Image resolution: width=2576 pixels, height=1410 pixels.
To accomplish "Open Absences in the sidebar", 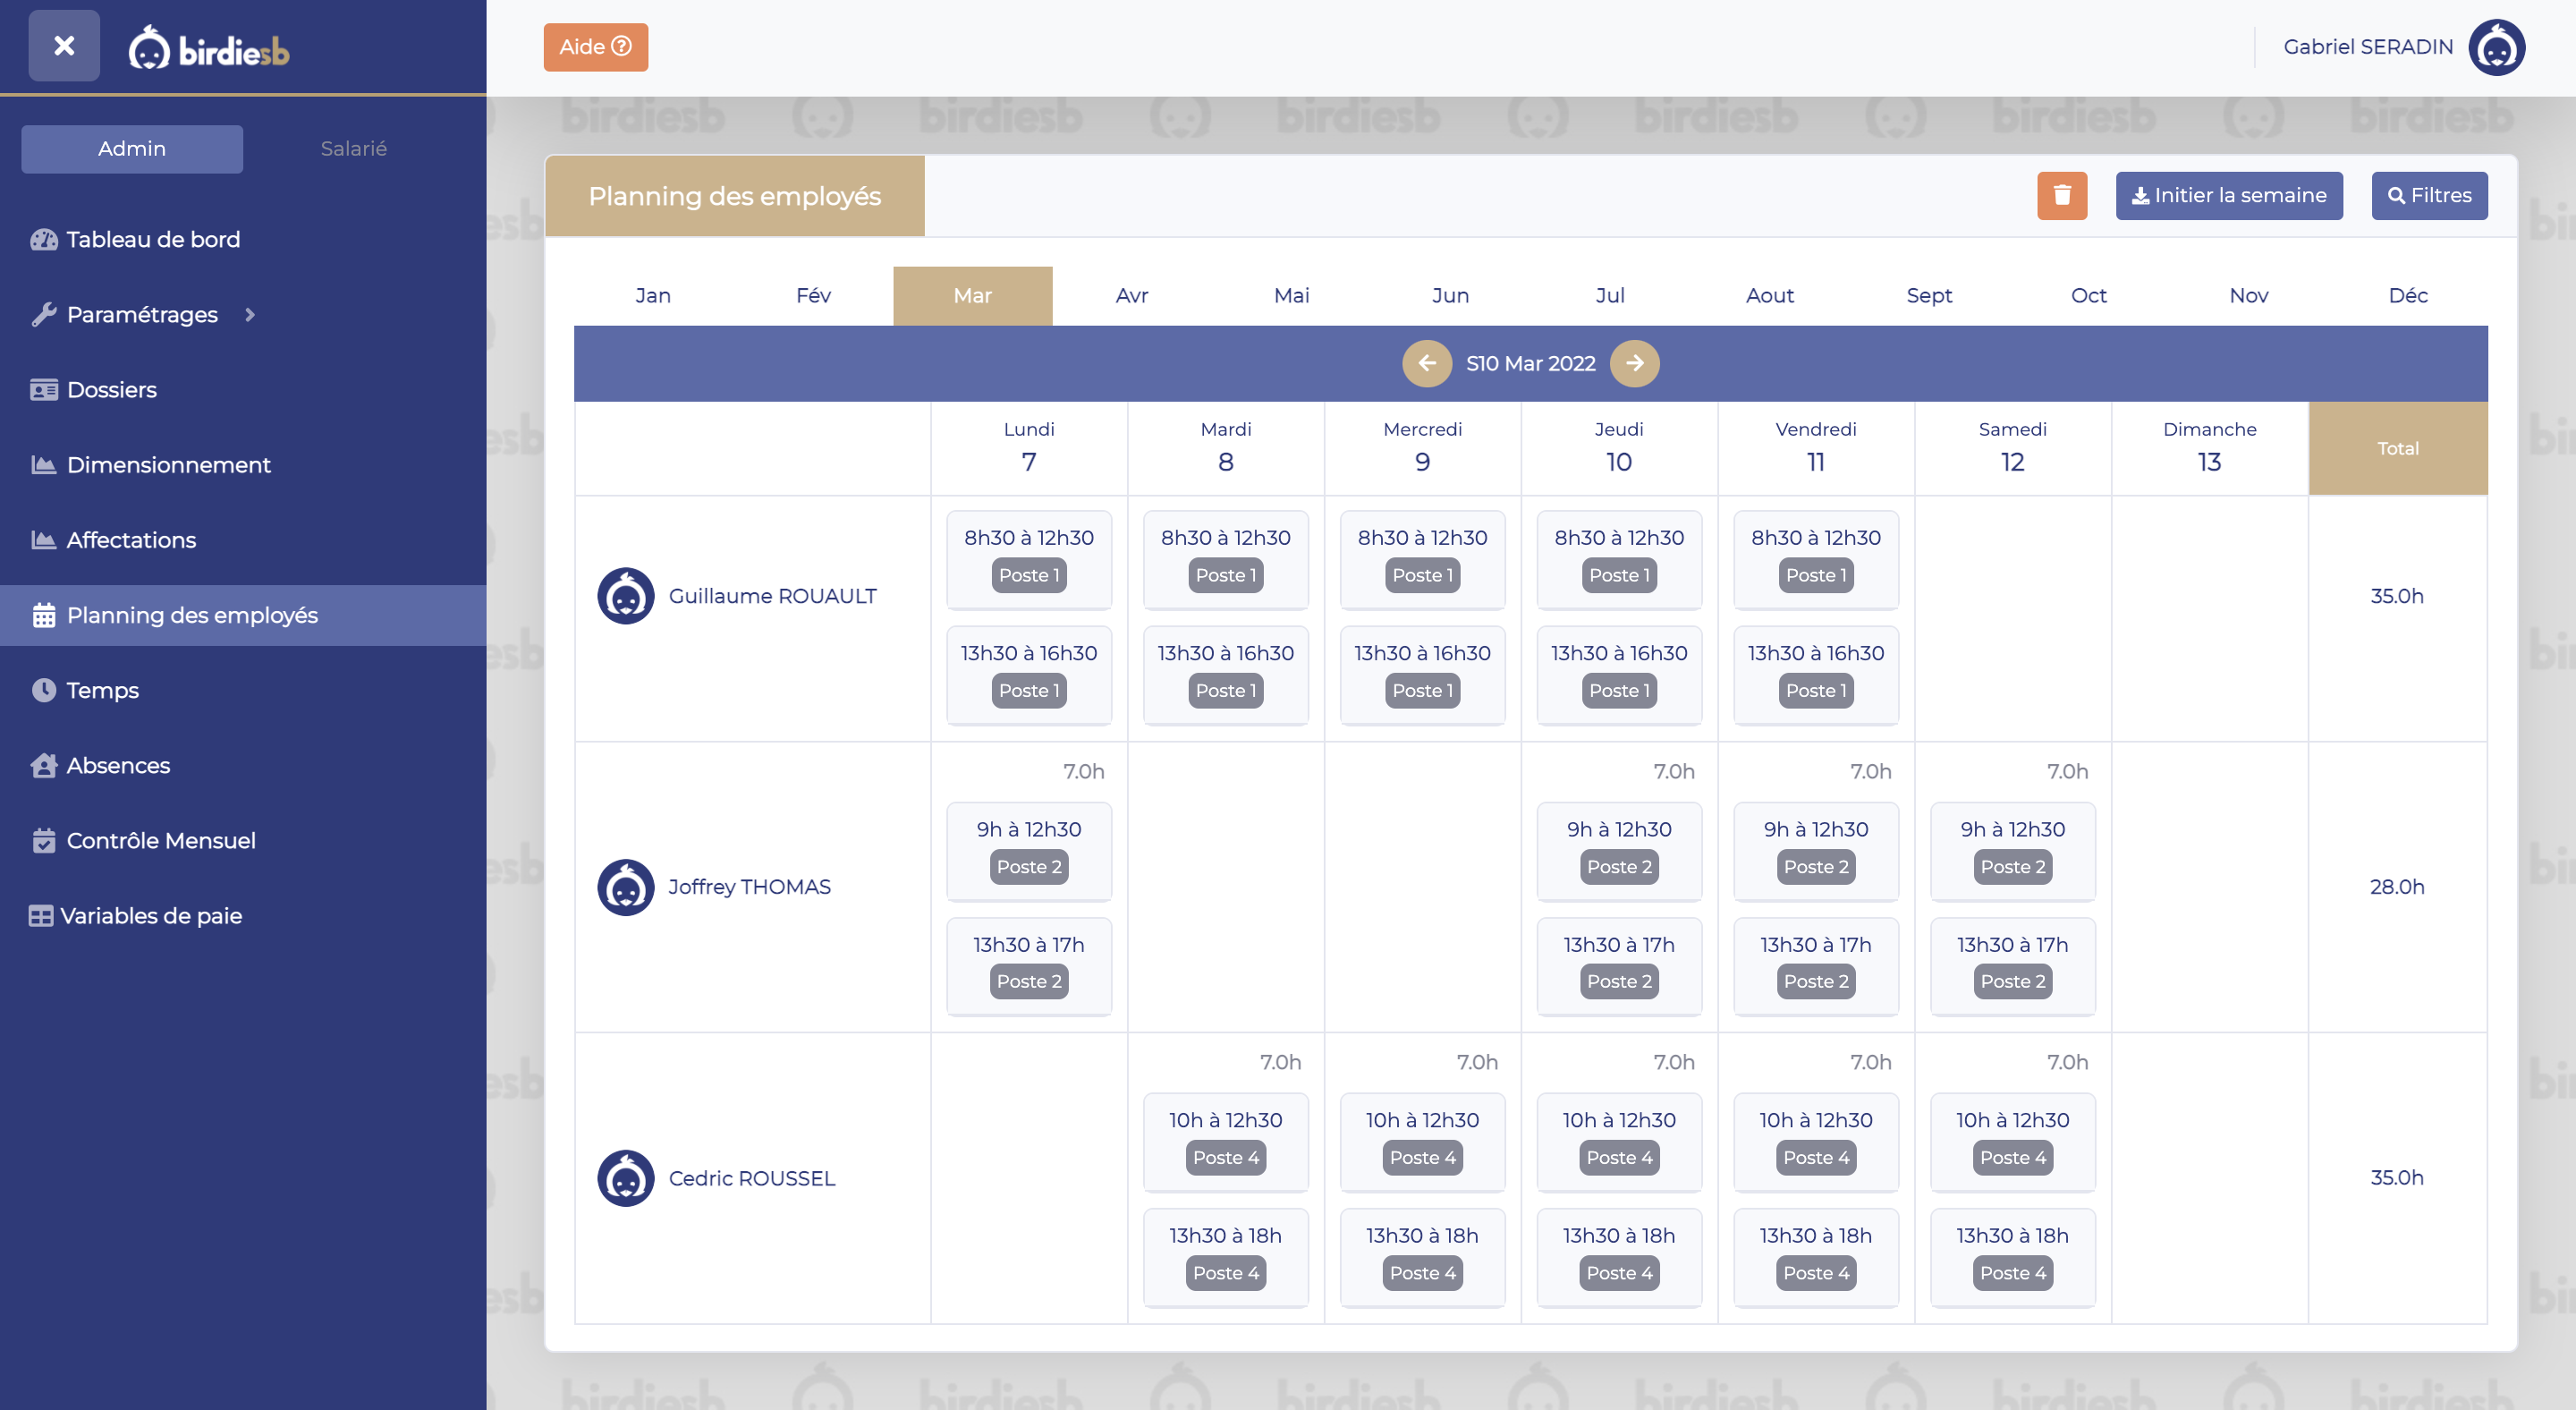I will pyautogui.click(x=118, y=765).
